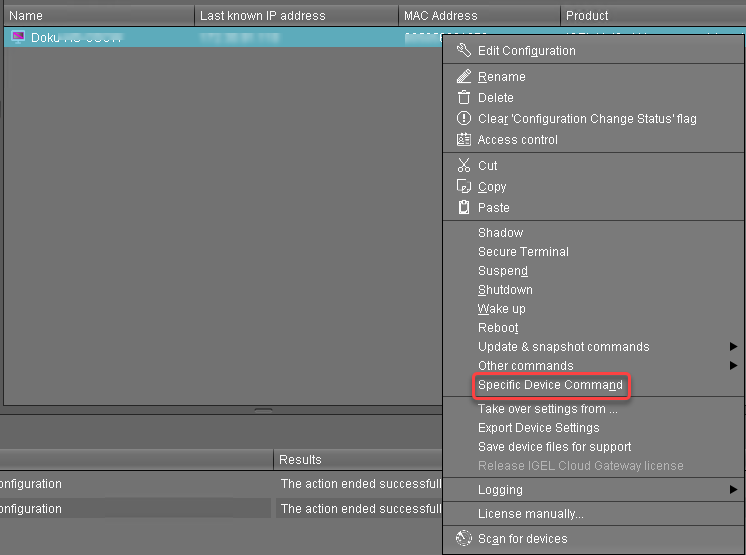This screenshot has width=746, height=555.
Task: Click the exclamation icon for Clear flag
Action: 463,119
